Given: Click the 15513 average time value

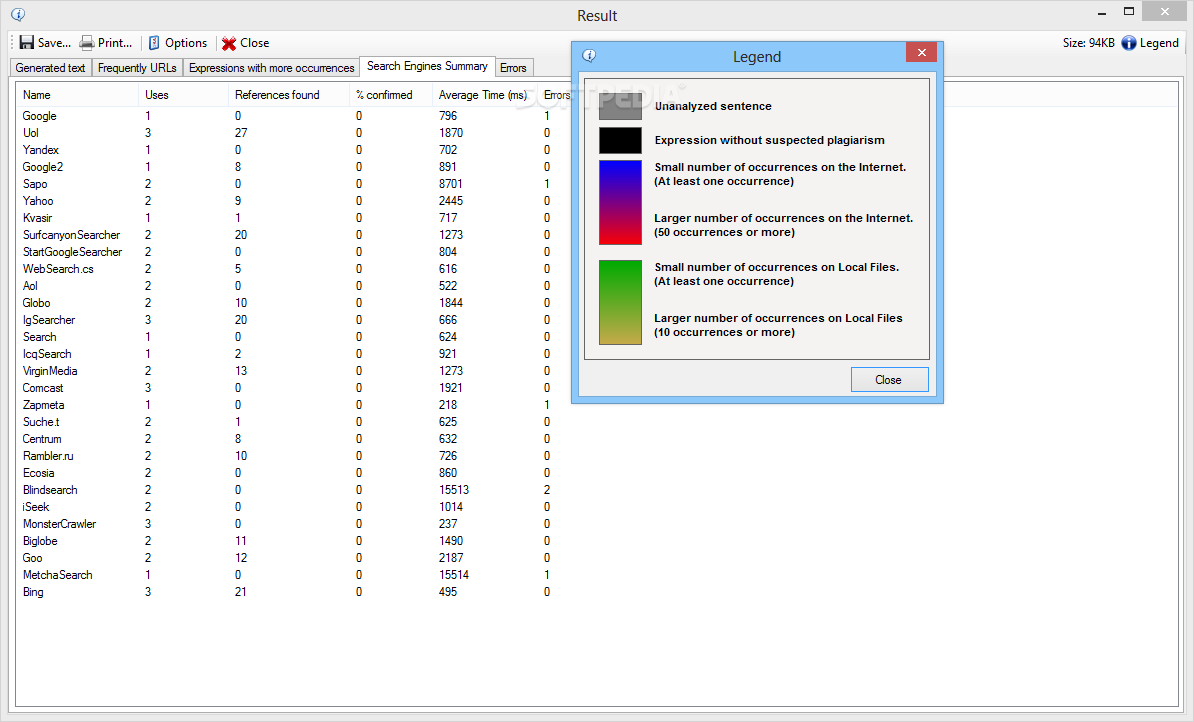Looking at the screenshot, I should [454, 490].
